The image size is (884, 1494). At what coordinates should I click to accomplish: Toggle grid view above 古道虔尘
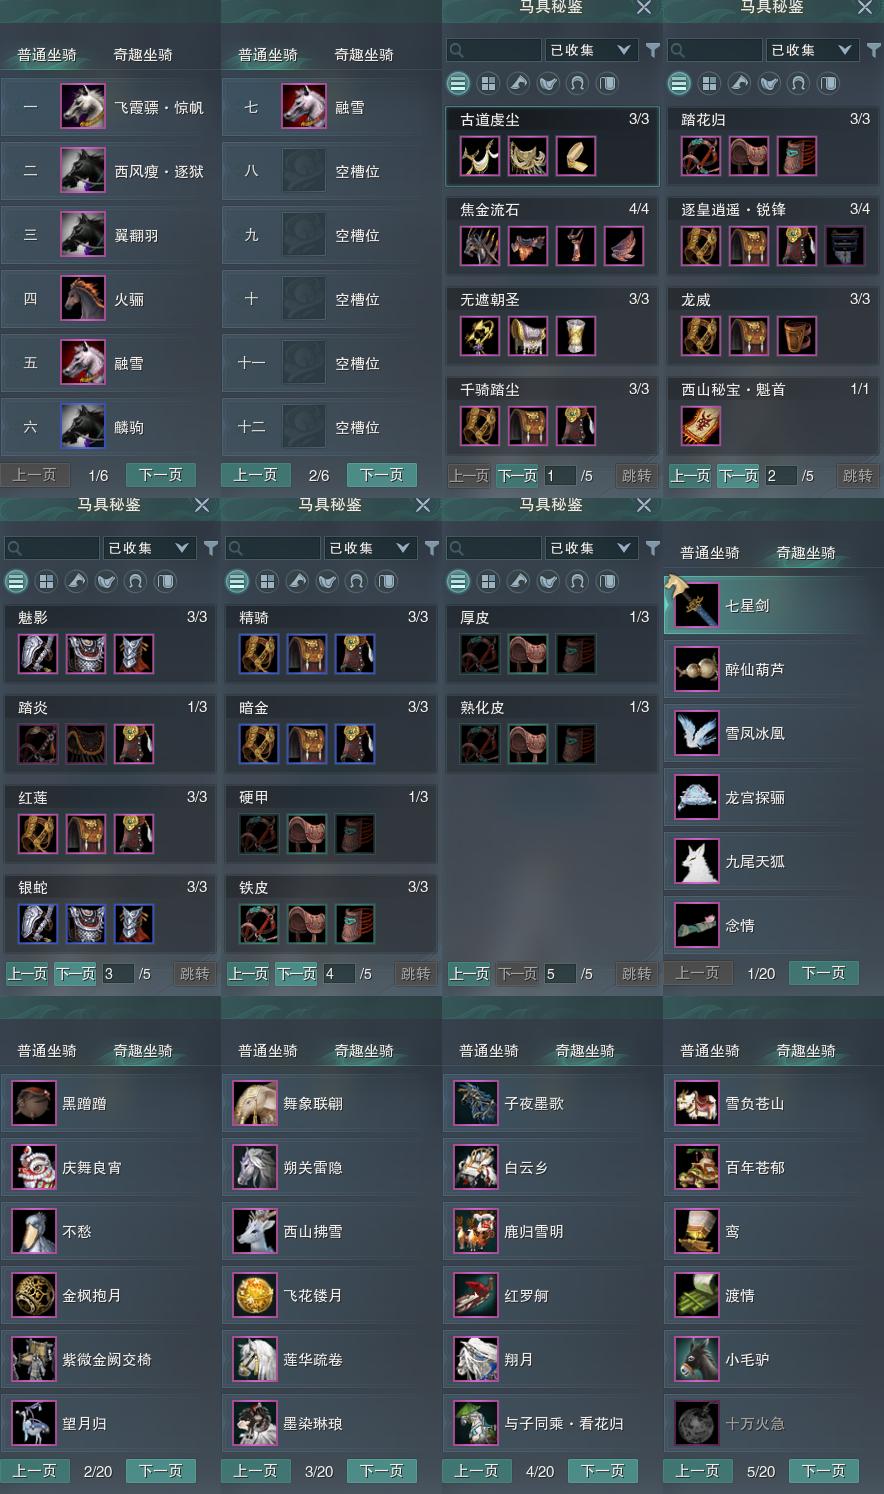point(488,83)
